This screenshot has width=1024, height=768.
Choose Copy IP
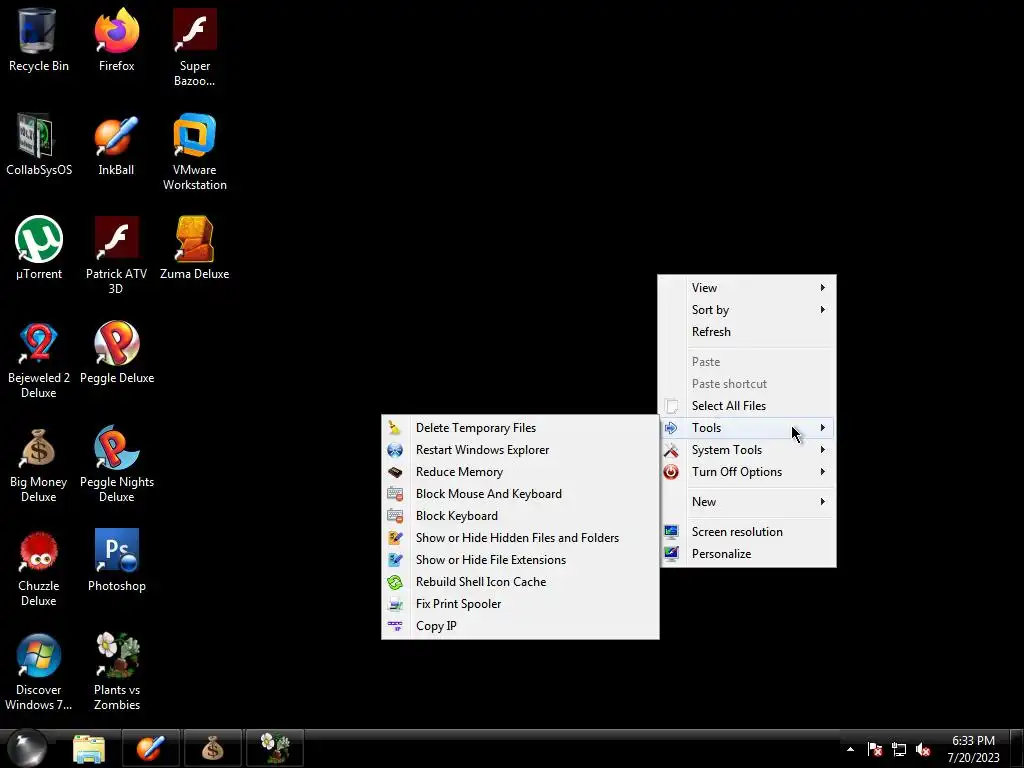[x=520, y=626]
